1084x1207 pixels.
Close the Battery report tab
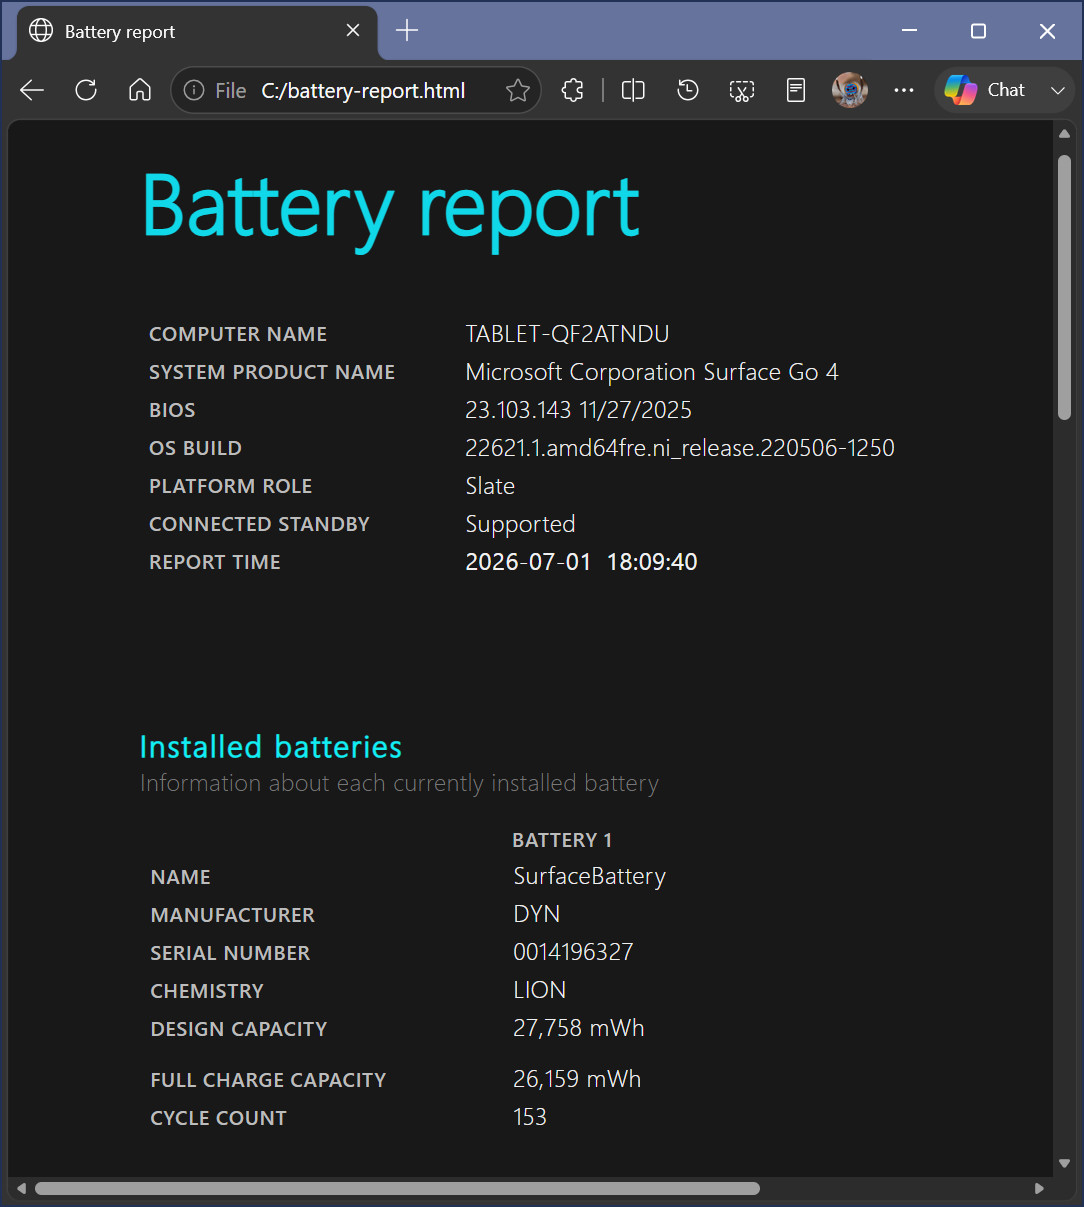coord(353,31)
